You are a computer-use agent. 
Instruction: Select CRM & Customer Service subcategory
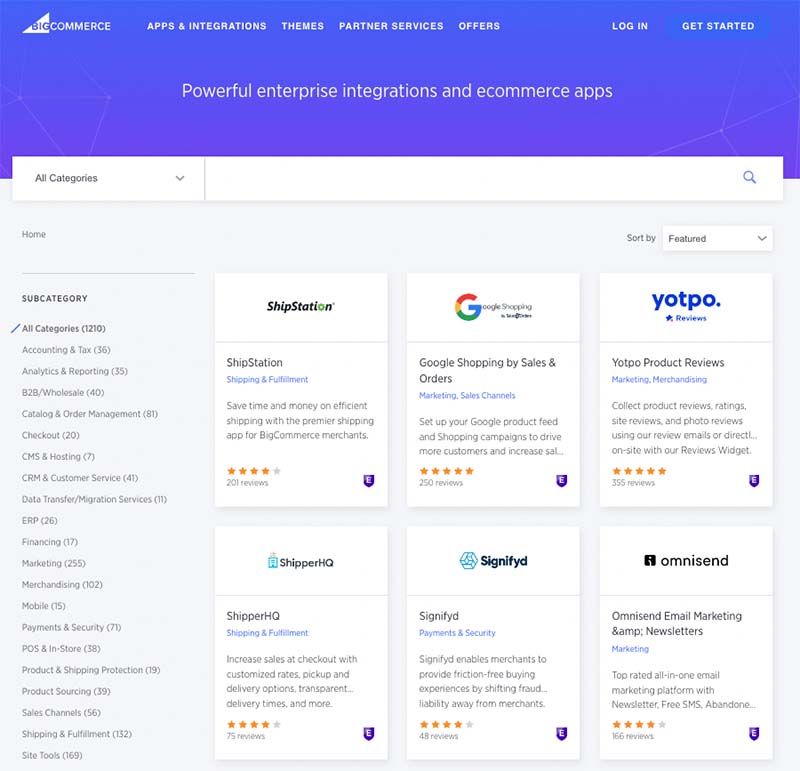(x=80, y=478)
